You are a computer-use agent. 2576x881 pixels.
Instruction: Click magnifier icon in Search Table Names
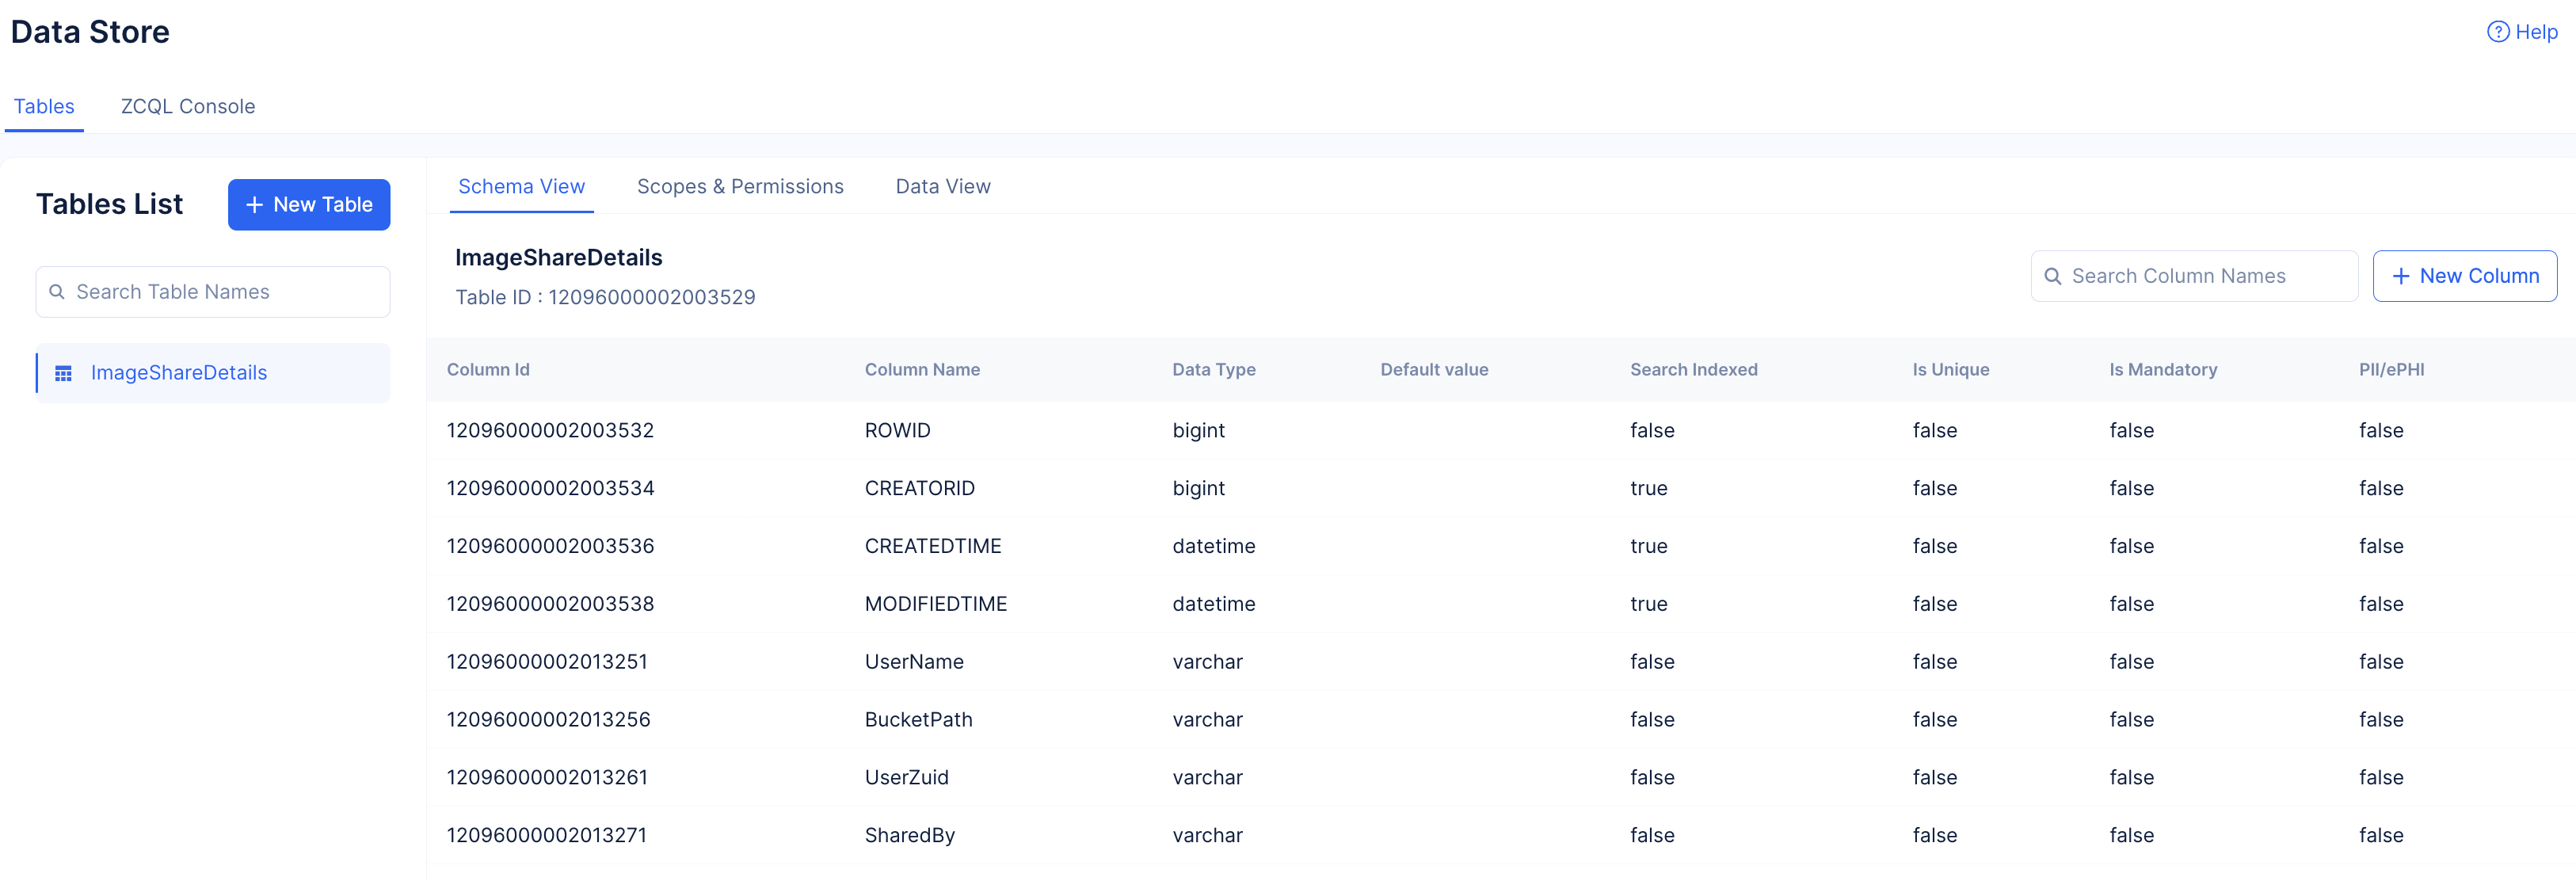pyautogui.click(x=57, y=292)
